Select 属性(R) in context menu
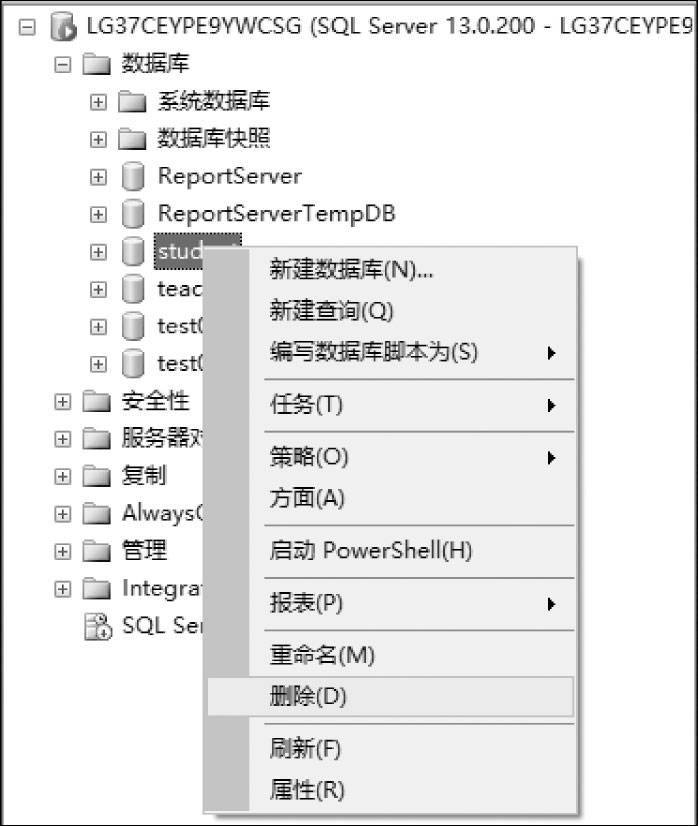698x826 pixels. click(416, 789)
